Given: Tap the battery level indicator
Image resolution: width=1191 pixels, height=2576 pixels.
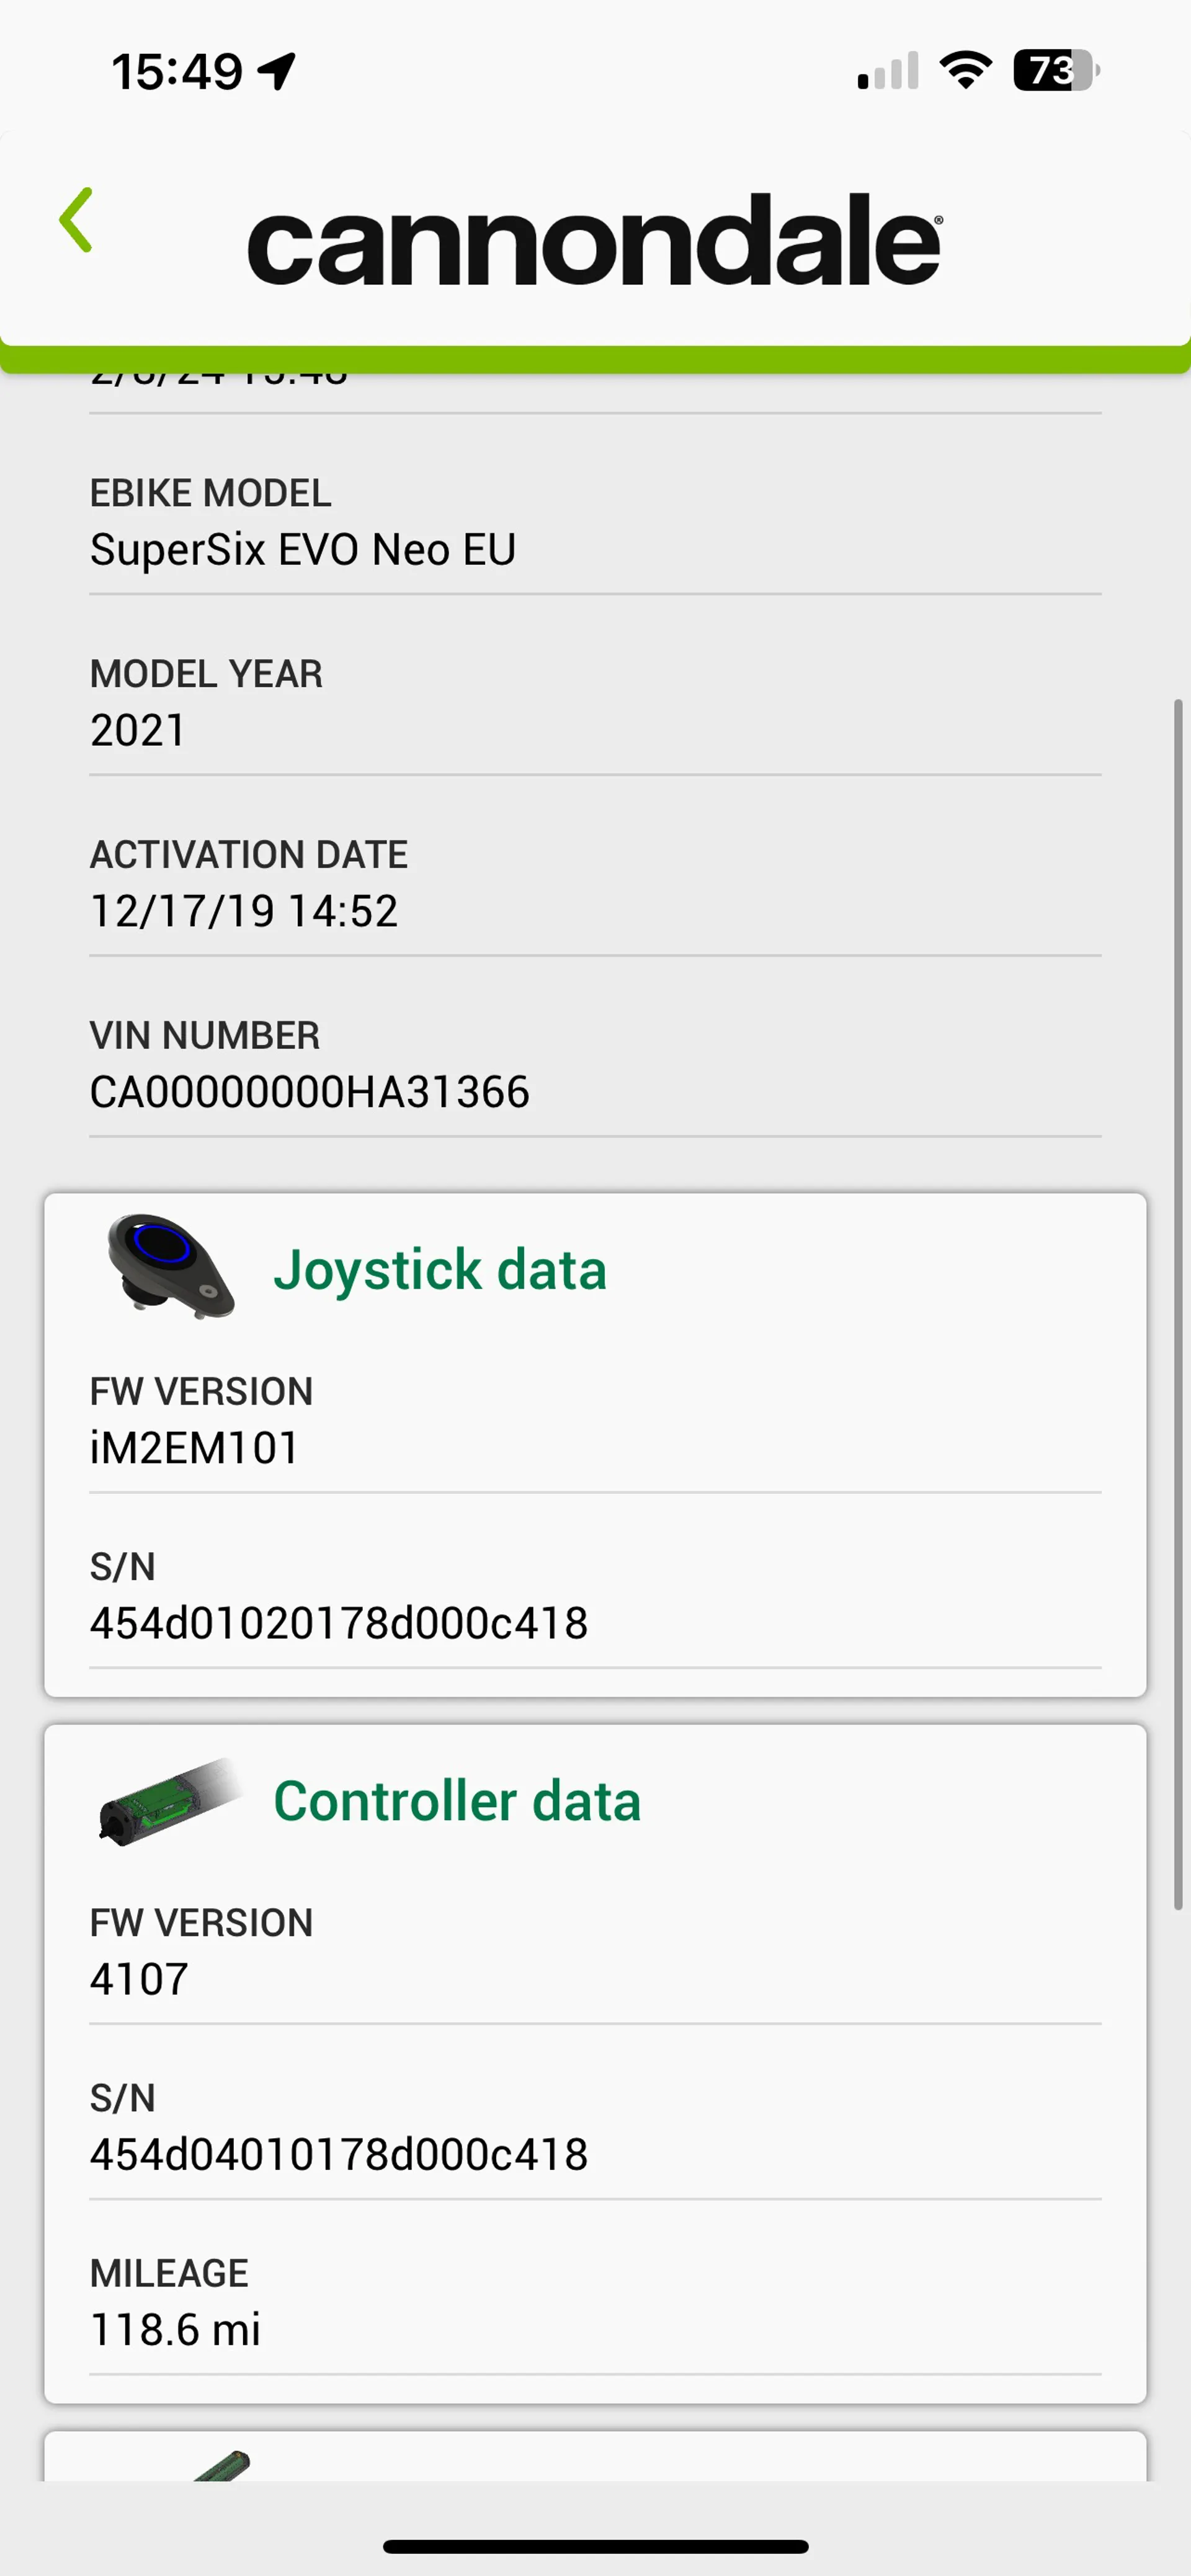Looking at the screenshot, I should tap(1055, 70).
